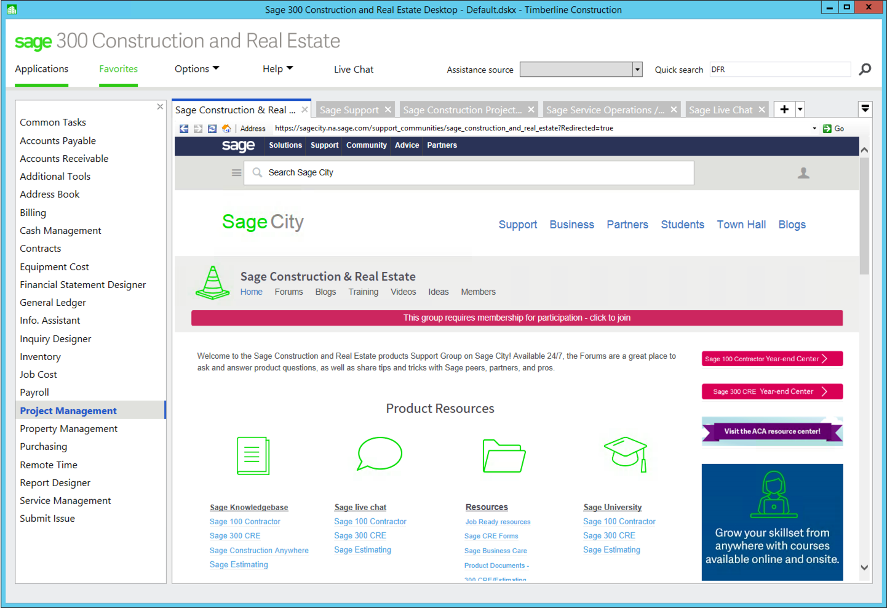Screen dimensions: 888x608
Task: Close the Sage Construction Project tab
Action: (x=531, y=110)
